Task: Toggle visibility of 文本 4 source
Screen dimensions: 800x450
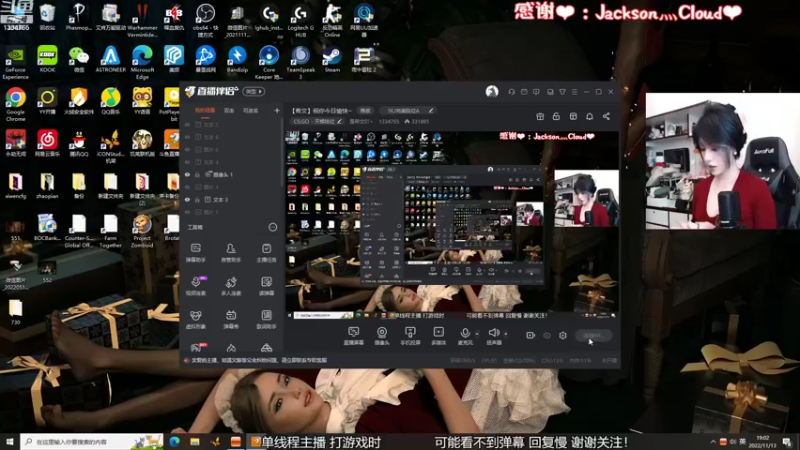Action: (x=187, y=162)
